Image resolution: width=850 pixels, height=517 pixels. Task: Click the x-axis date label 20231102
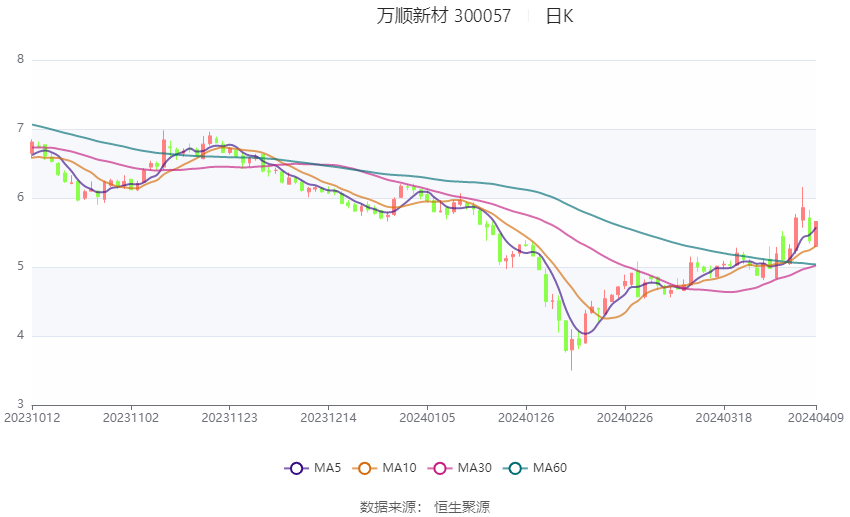coord(131,418)
